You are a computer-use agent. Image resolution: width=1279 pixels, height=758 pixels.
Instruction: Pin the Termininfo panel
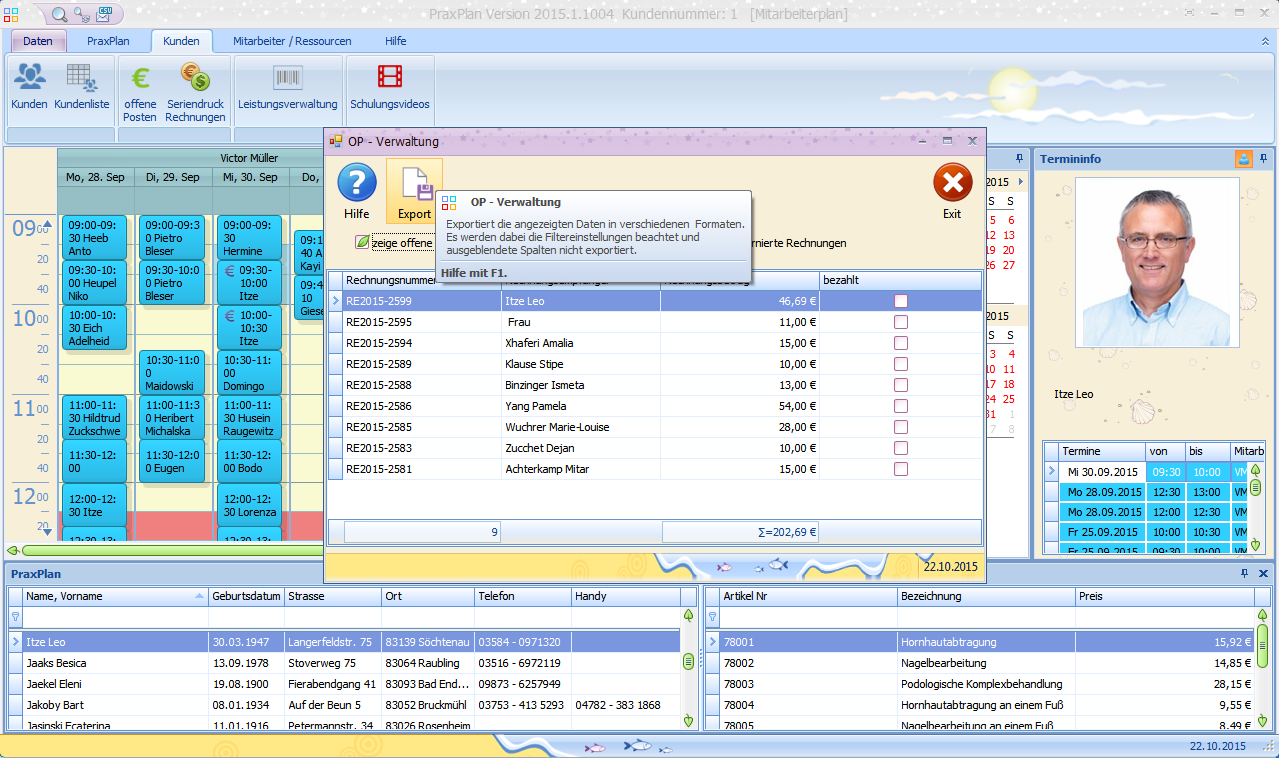point(1264,159)
